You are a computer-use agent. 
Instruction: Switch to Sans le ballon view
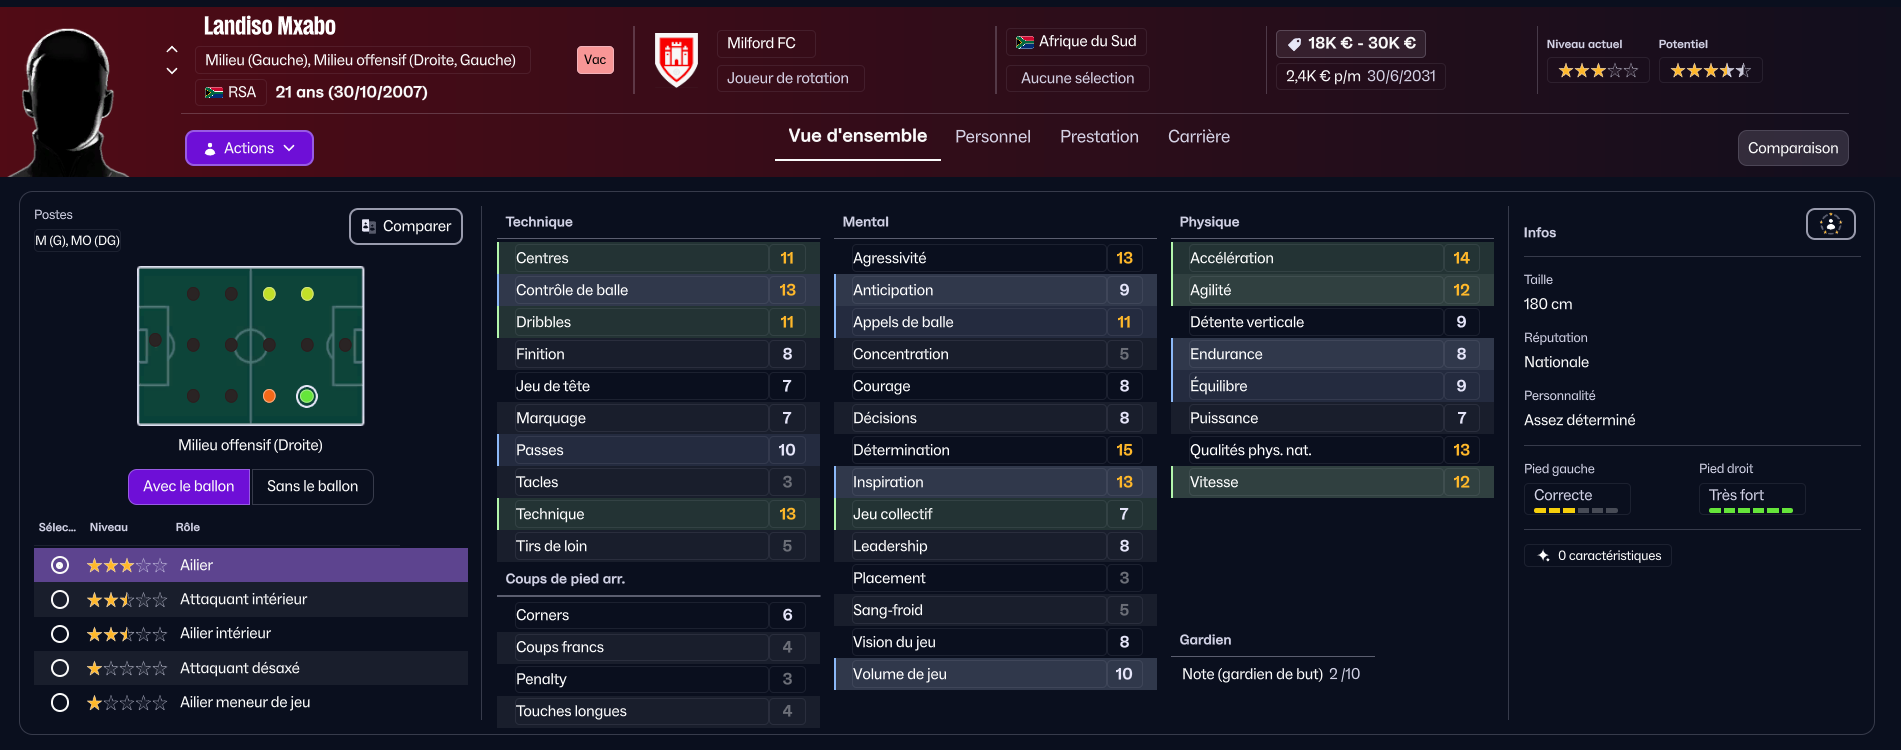point(312,486)
